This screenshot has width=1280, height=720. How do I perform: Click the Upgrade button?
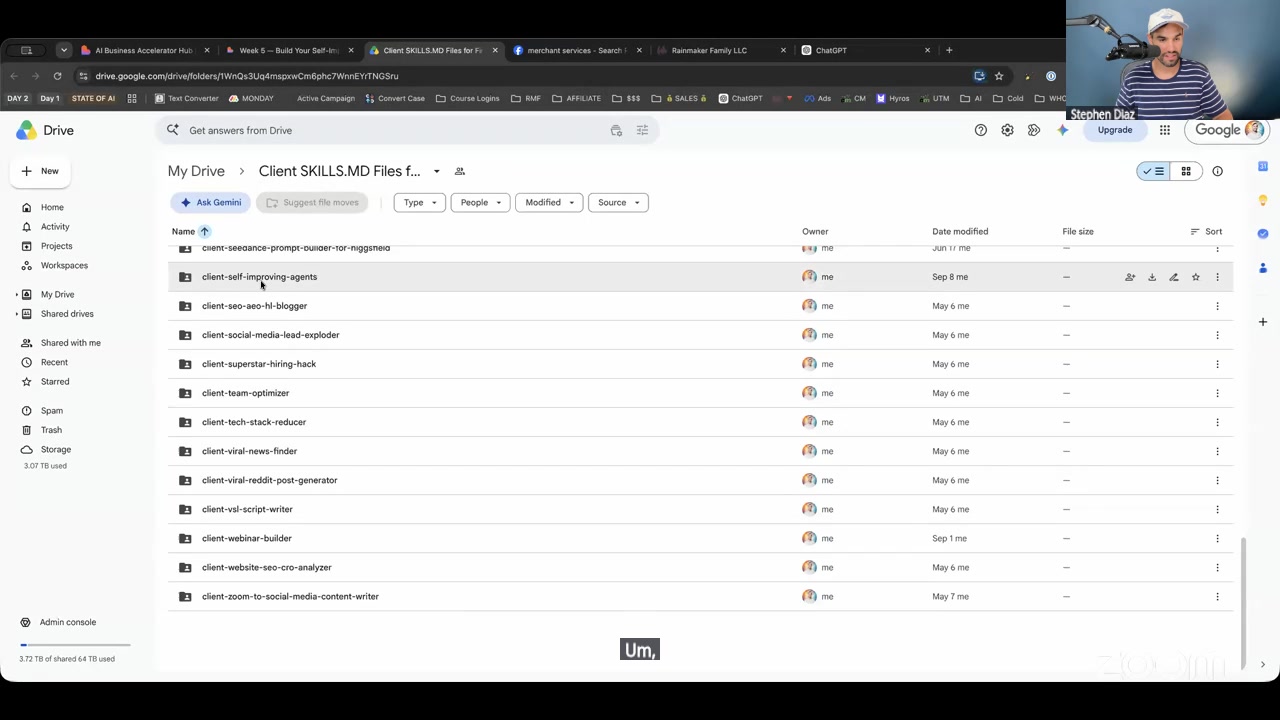coord(1115,130)
